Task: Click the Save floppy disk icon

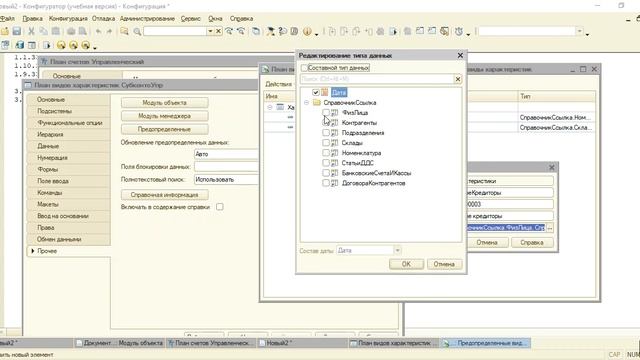Action: [17, 31]
